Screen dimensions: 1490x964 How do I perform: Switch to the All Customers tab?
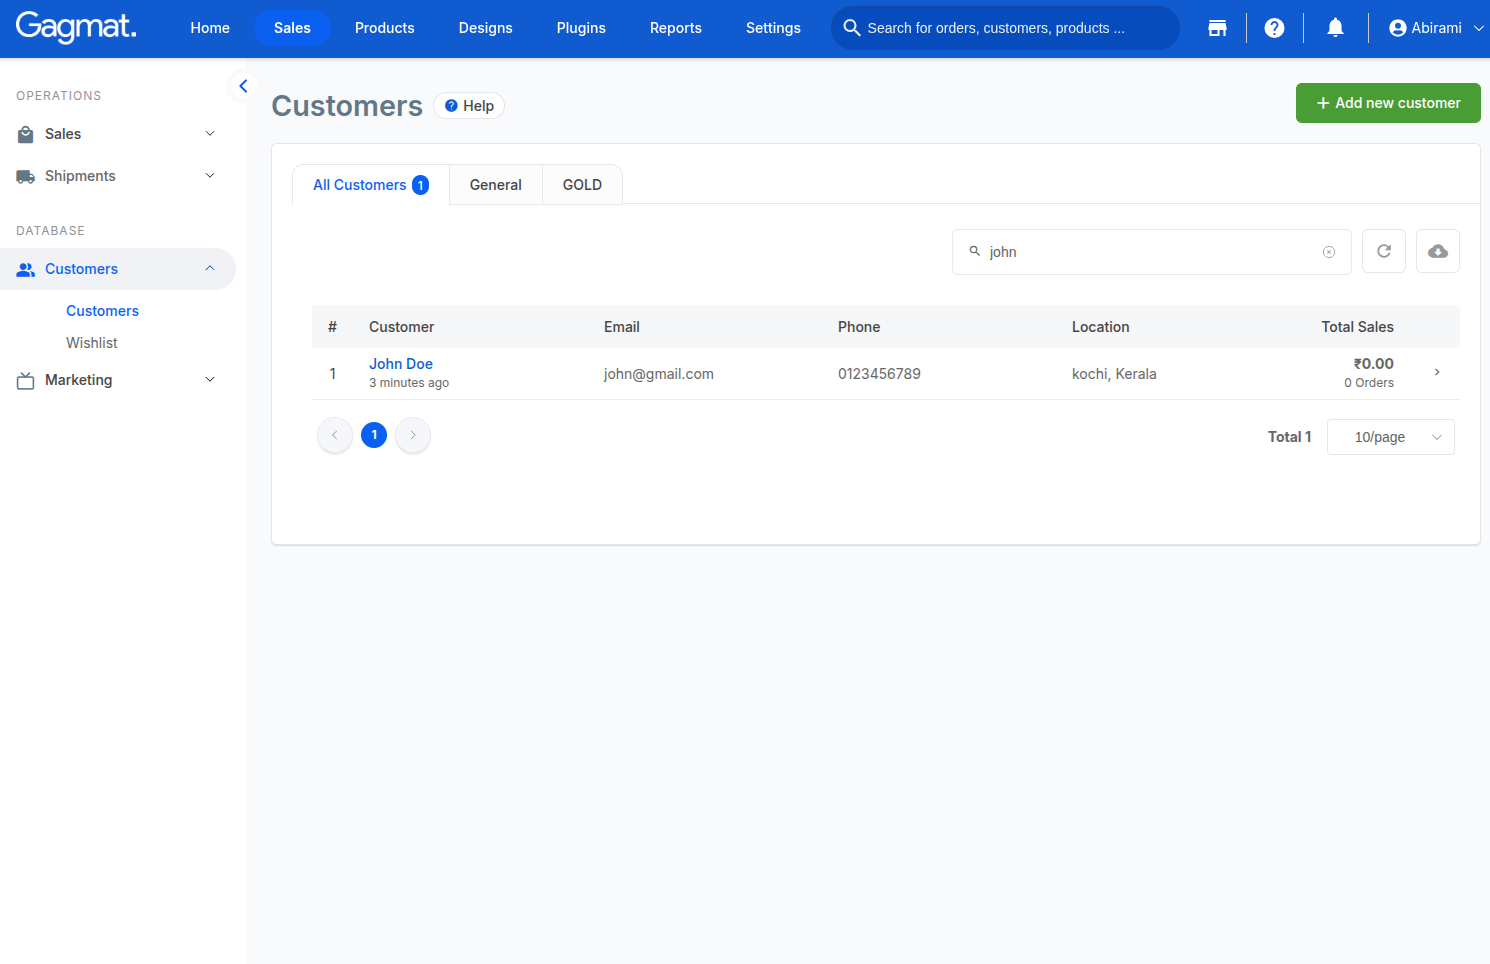(371, 185)
